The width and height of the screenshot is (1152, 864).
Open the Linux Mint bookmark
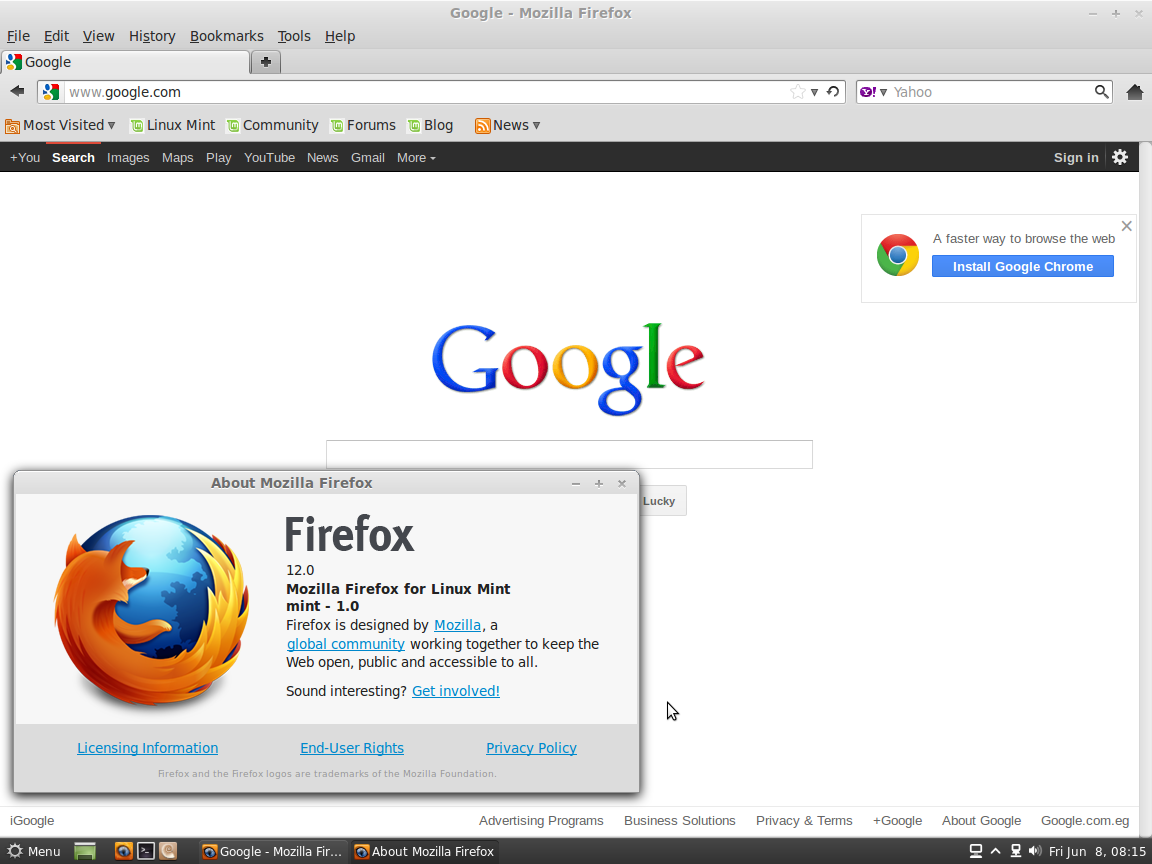[173, 126]
